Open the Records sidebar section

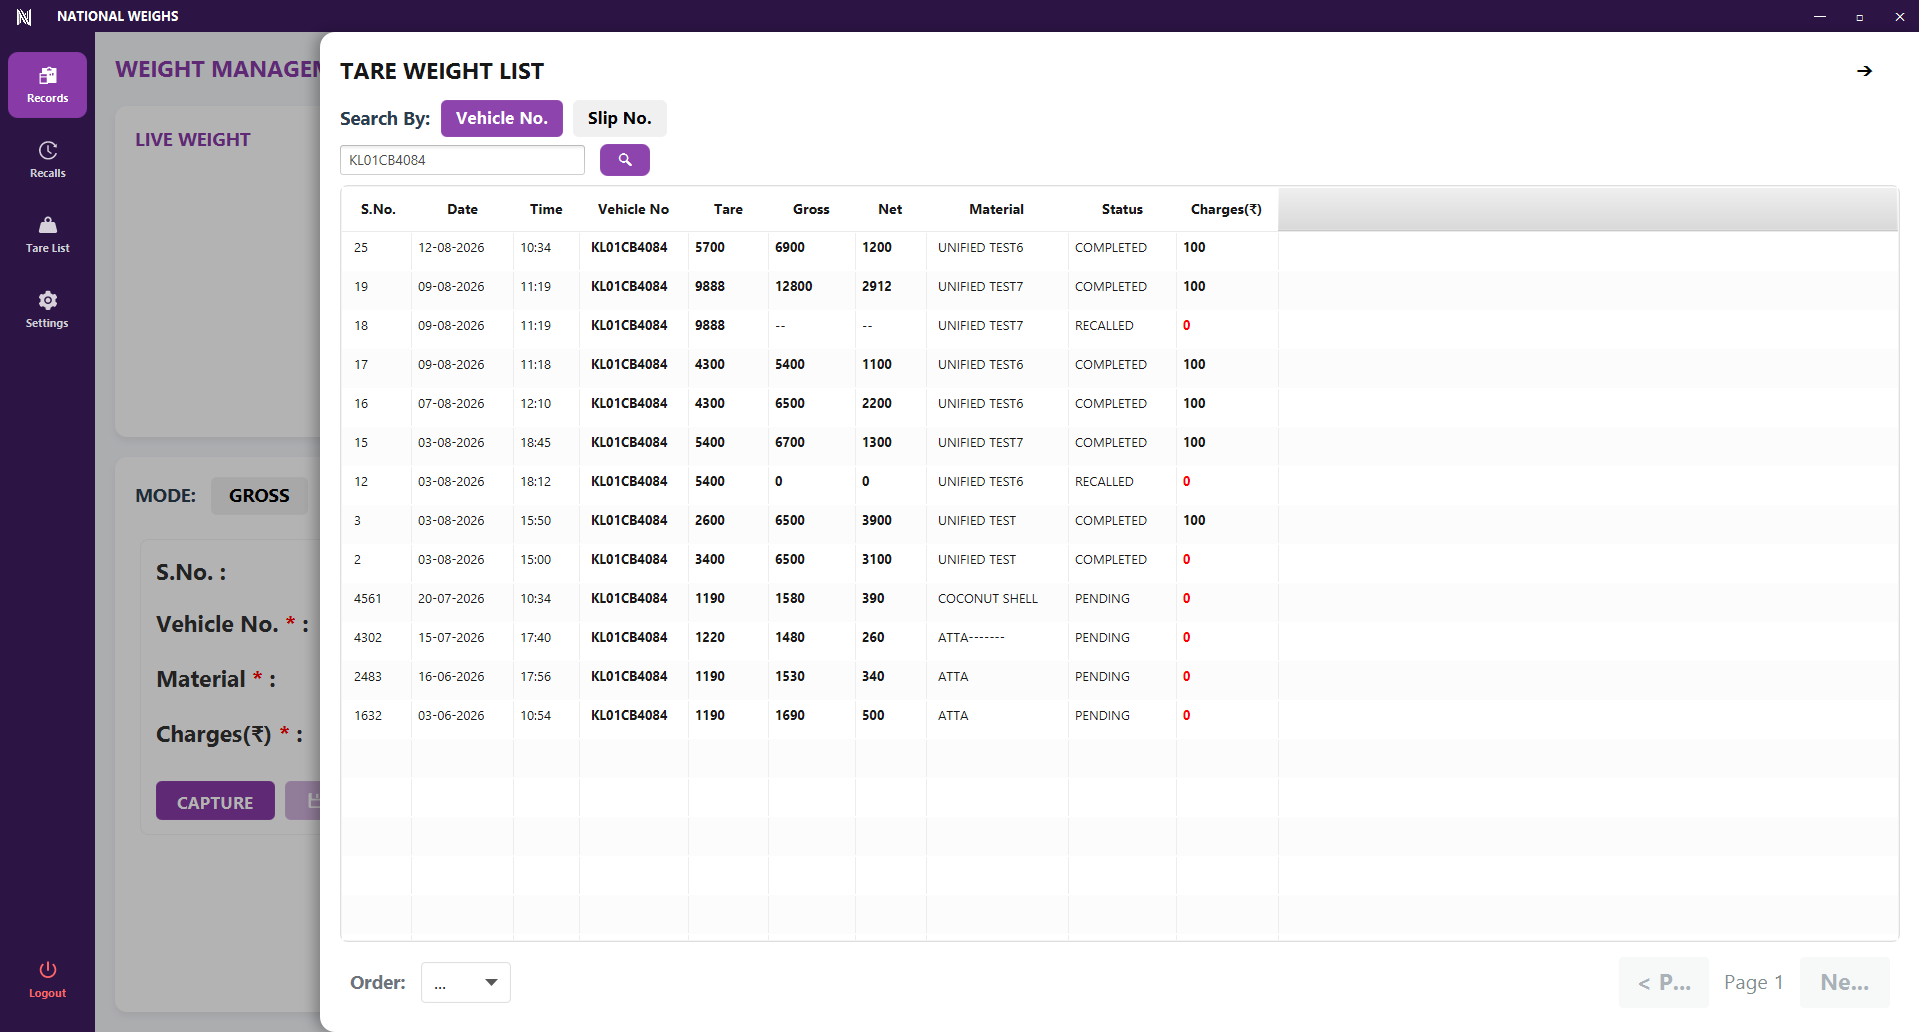pyautogui.click(x=47, y=85)
